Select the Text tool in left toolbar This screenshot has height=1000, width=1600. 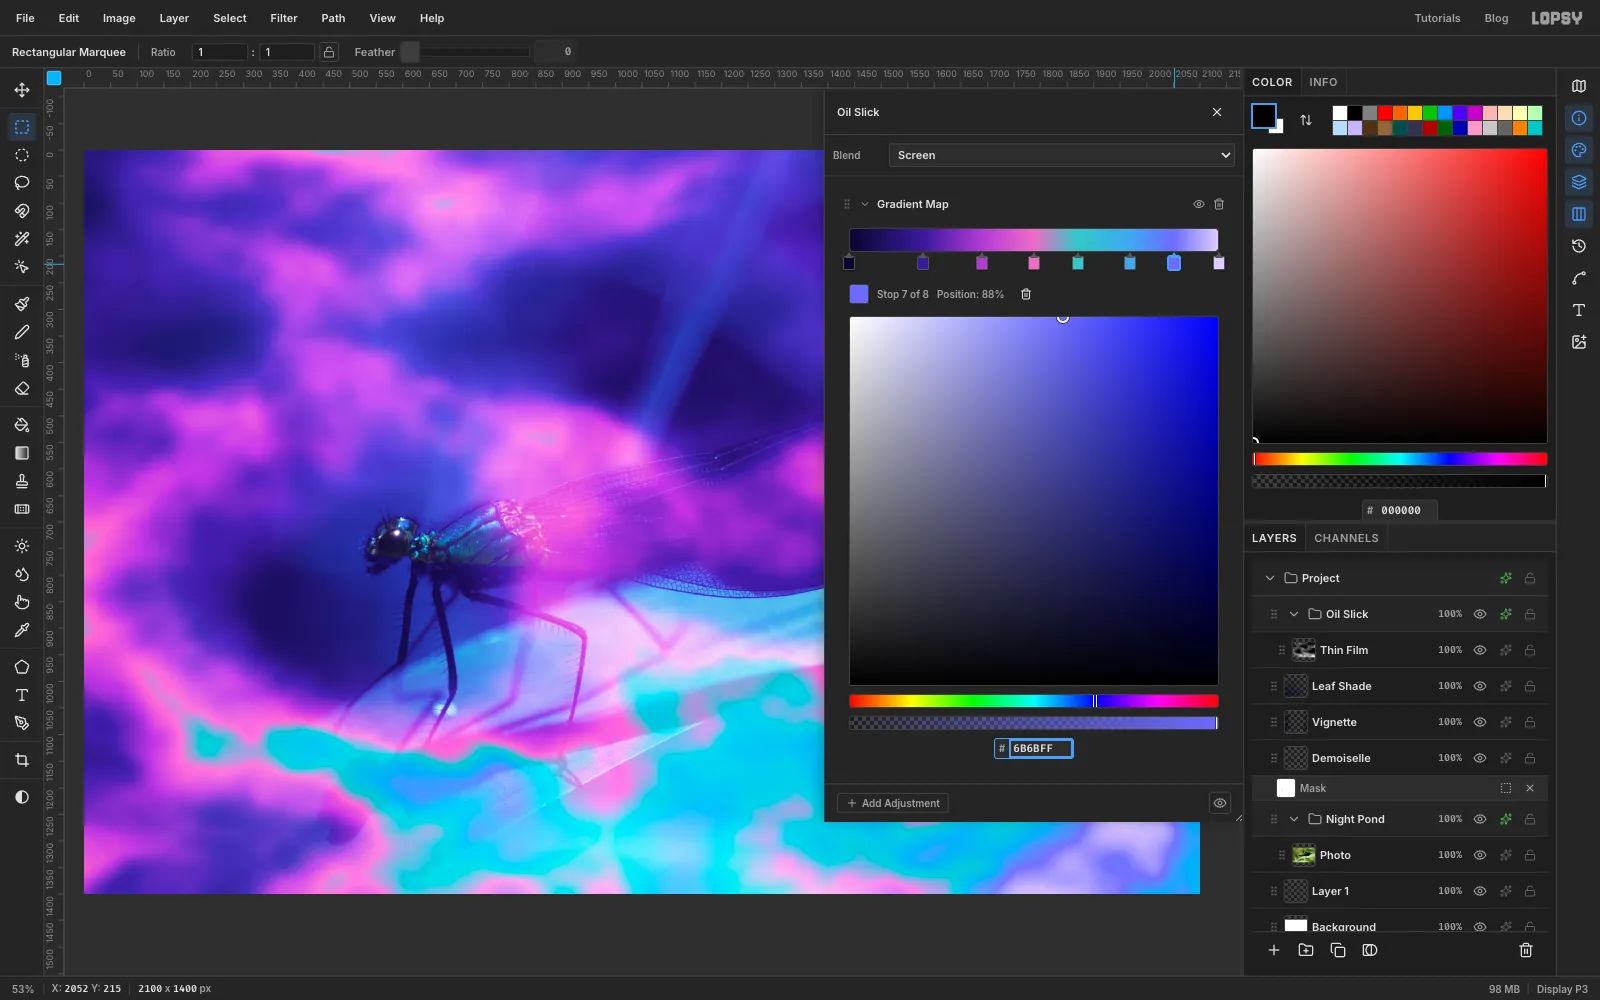pyautogui.click(x=22, y=695)
